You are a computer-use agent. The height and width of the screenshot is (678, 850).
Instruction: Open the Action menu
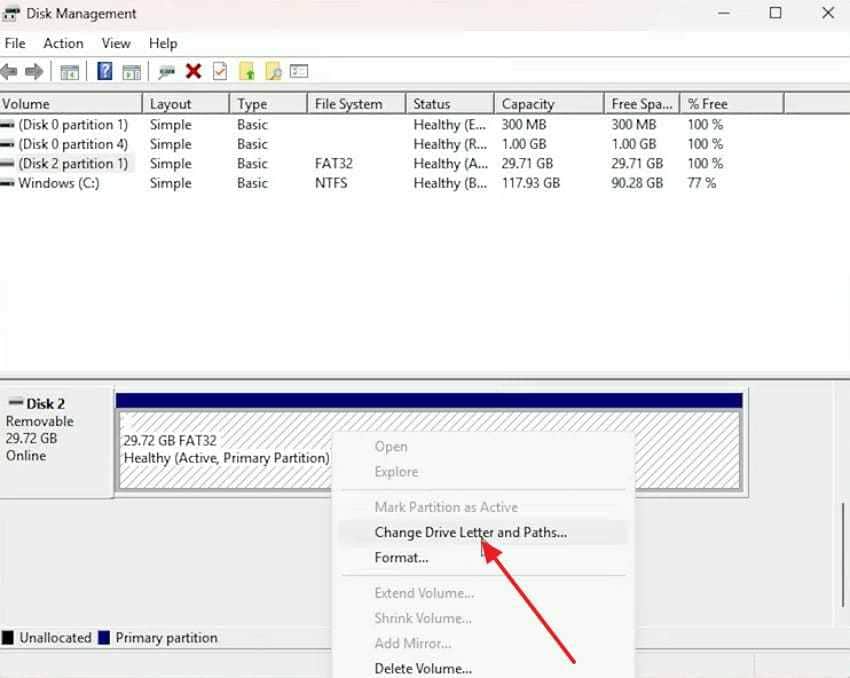point(63,43)
